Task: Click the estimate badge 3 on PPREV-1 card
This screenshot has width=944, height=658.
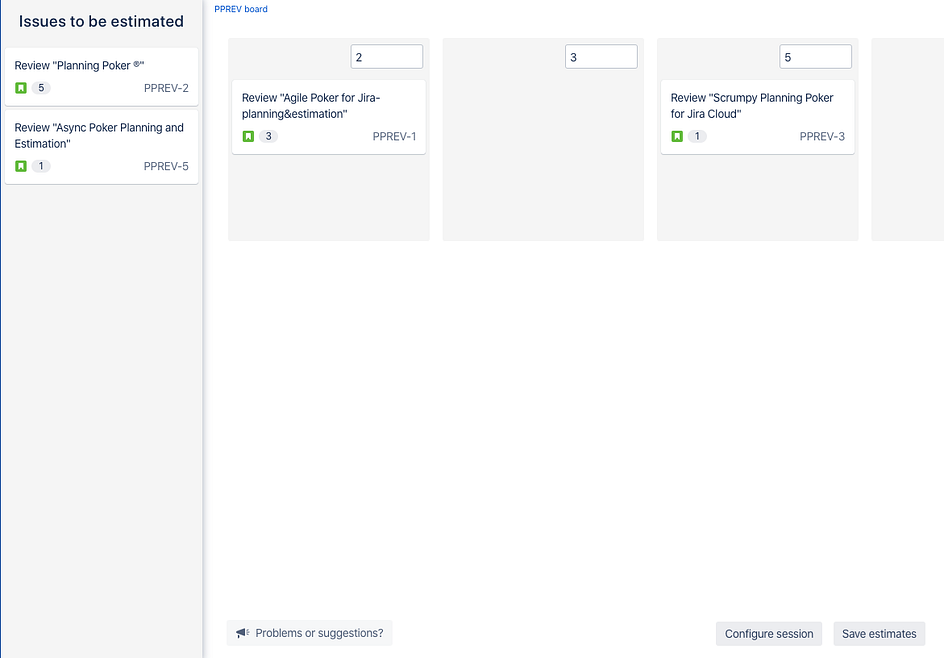Action: tap(267, 136)
